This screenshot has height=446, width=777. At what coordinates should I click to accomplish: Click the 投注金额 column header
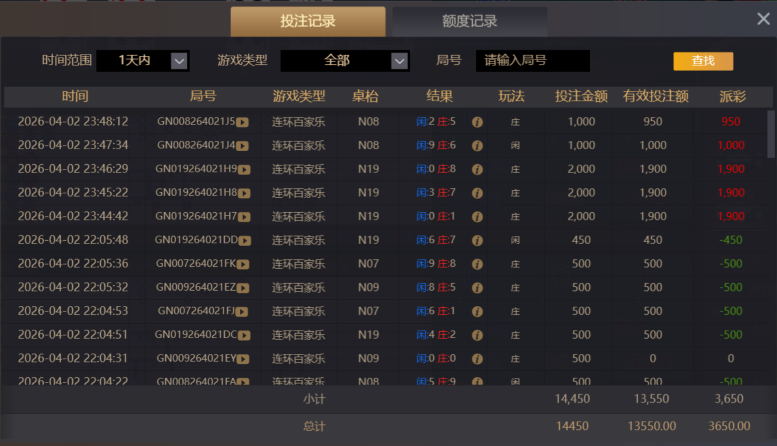tap(581, 96)
